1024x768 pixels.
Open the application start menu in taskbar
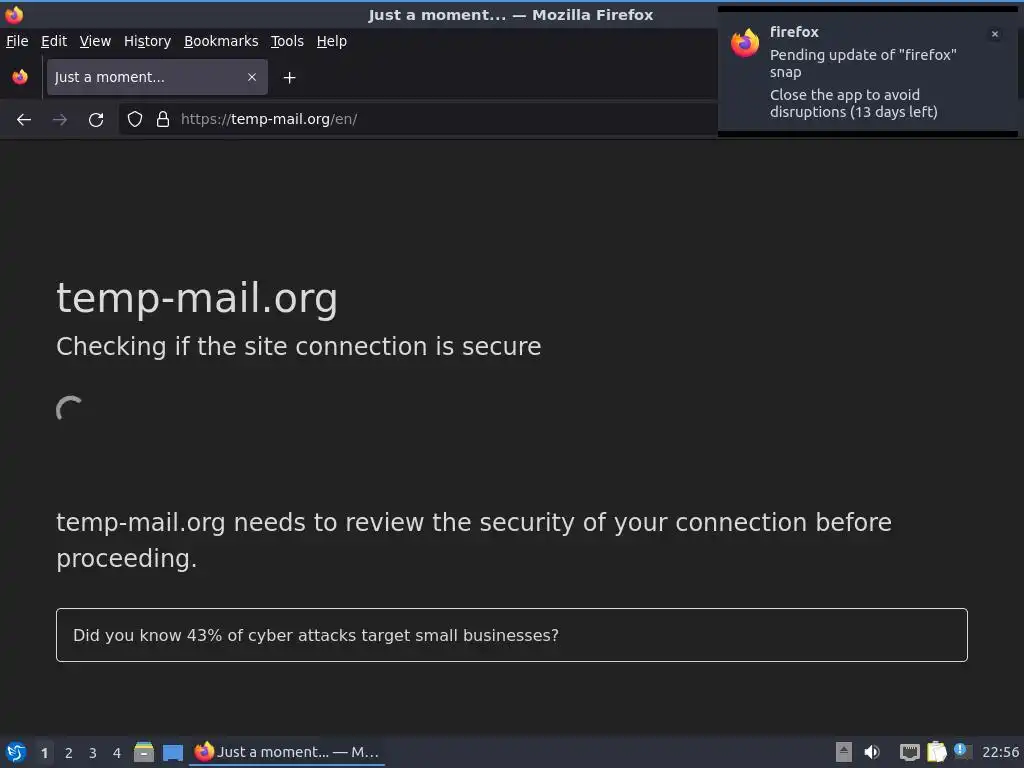point(16,752)
